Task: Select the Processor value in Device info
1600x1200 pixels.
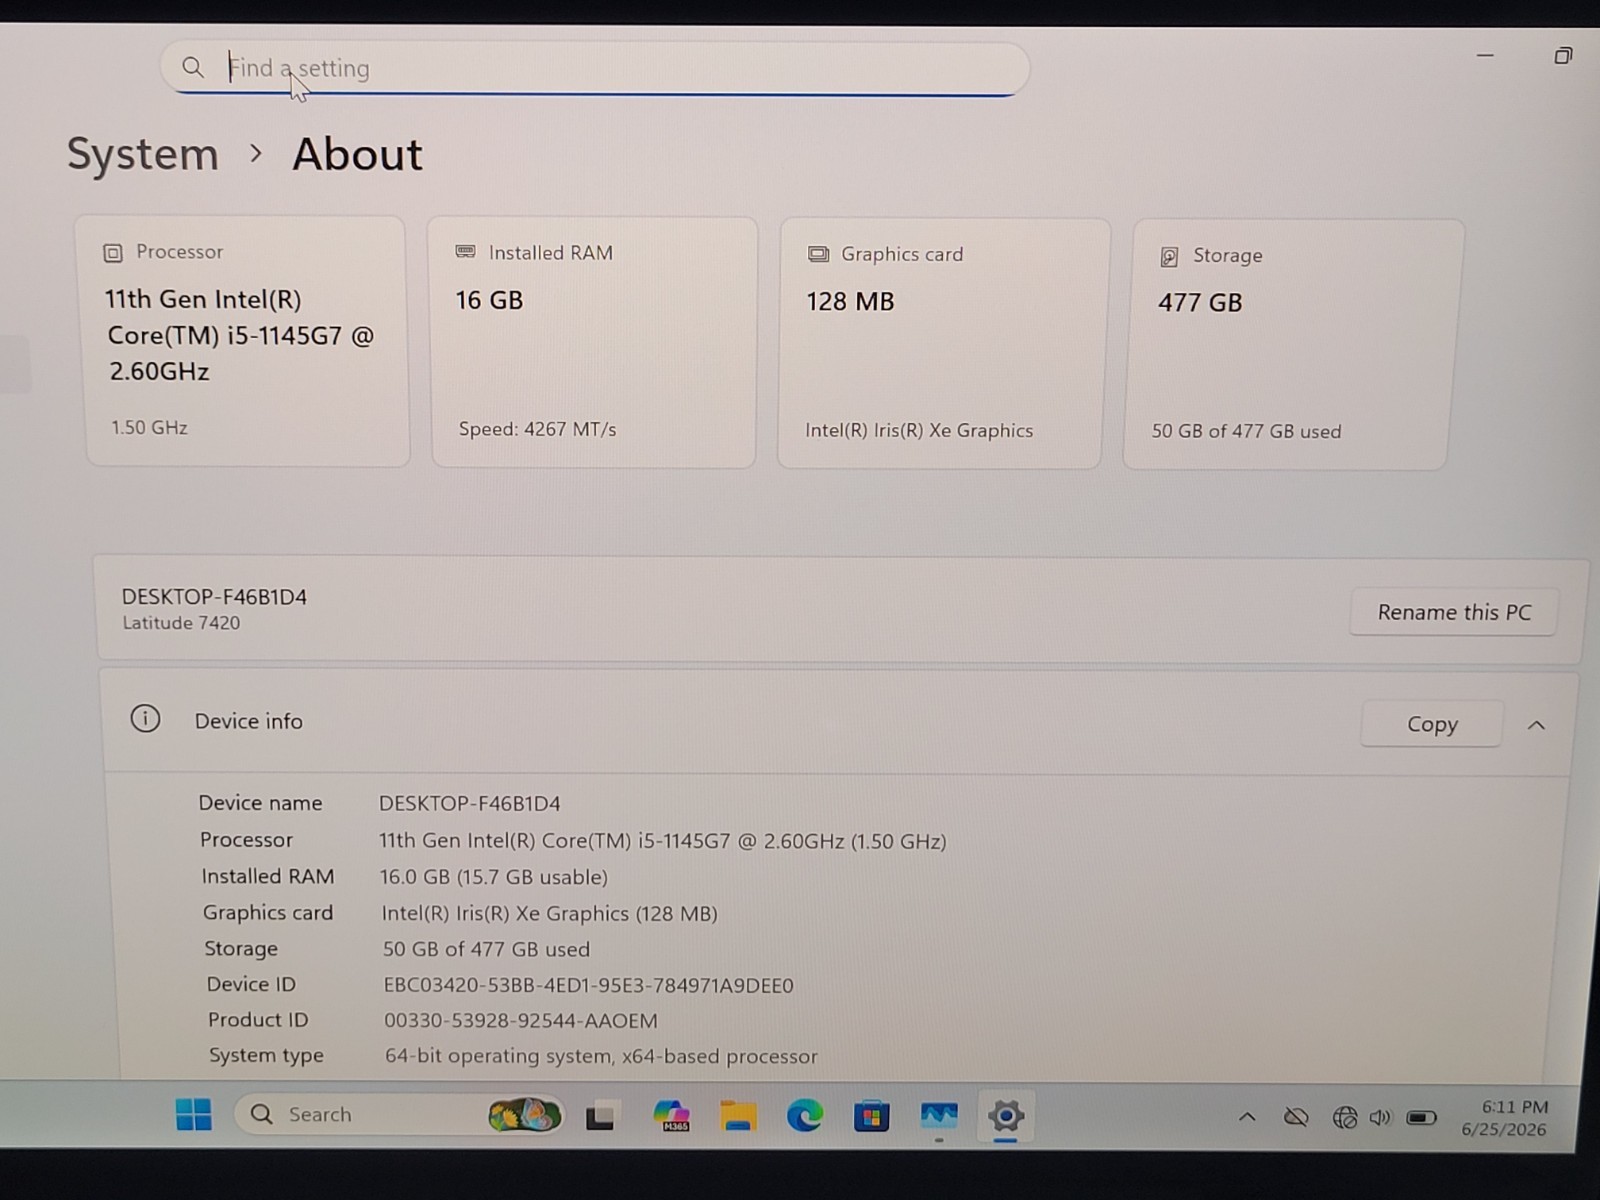Action: pyautogui.click(x=662, y=841)
